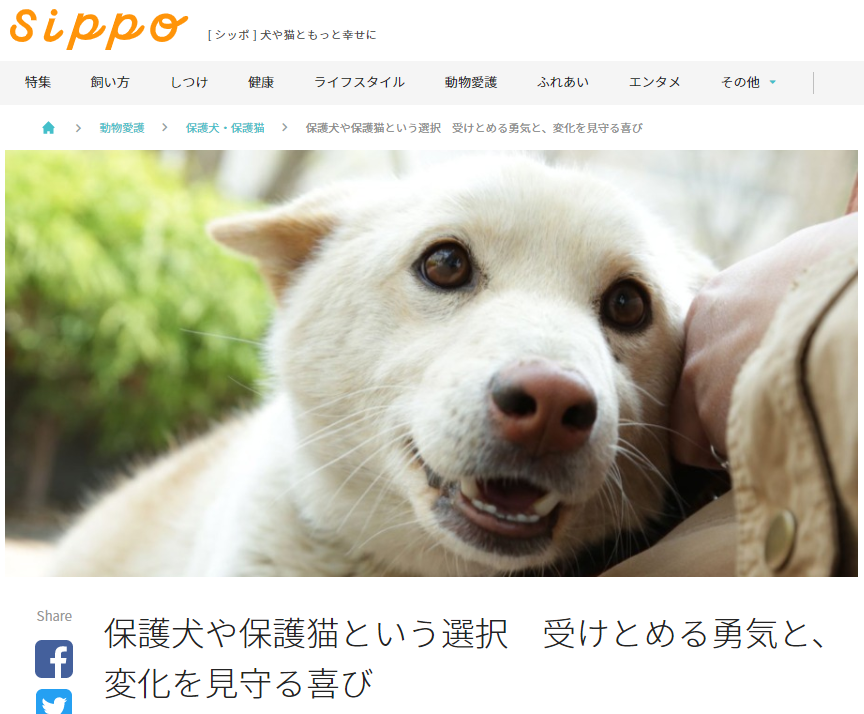Click the current page breadcrumb text
Viewport: 864px width, 714px height.
(474, 128)
